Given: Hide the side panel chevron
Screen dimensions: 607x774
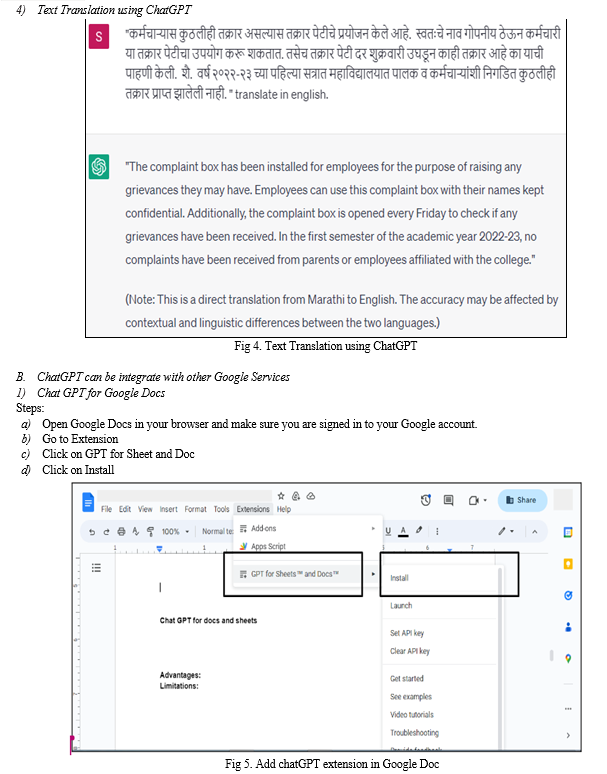Looking at the screenshot, I should point(568,735).
